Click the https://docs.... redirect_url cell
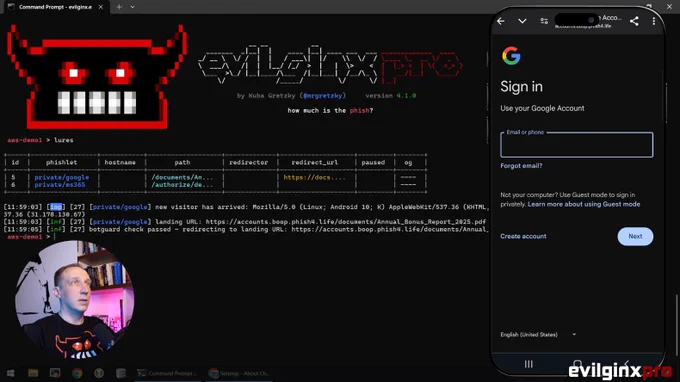Viewport: 680px width, 382px height. click(314, 177)
